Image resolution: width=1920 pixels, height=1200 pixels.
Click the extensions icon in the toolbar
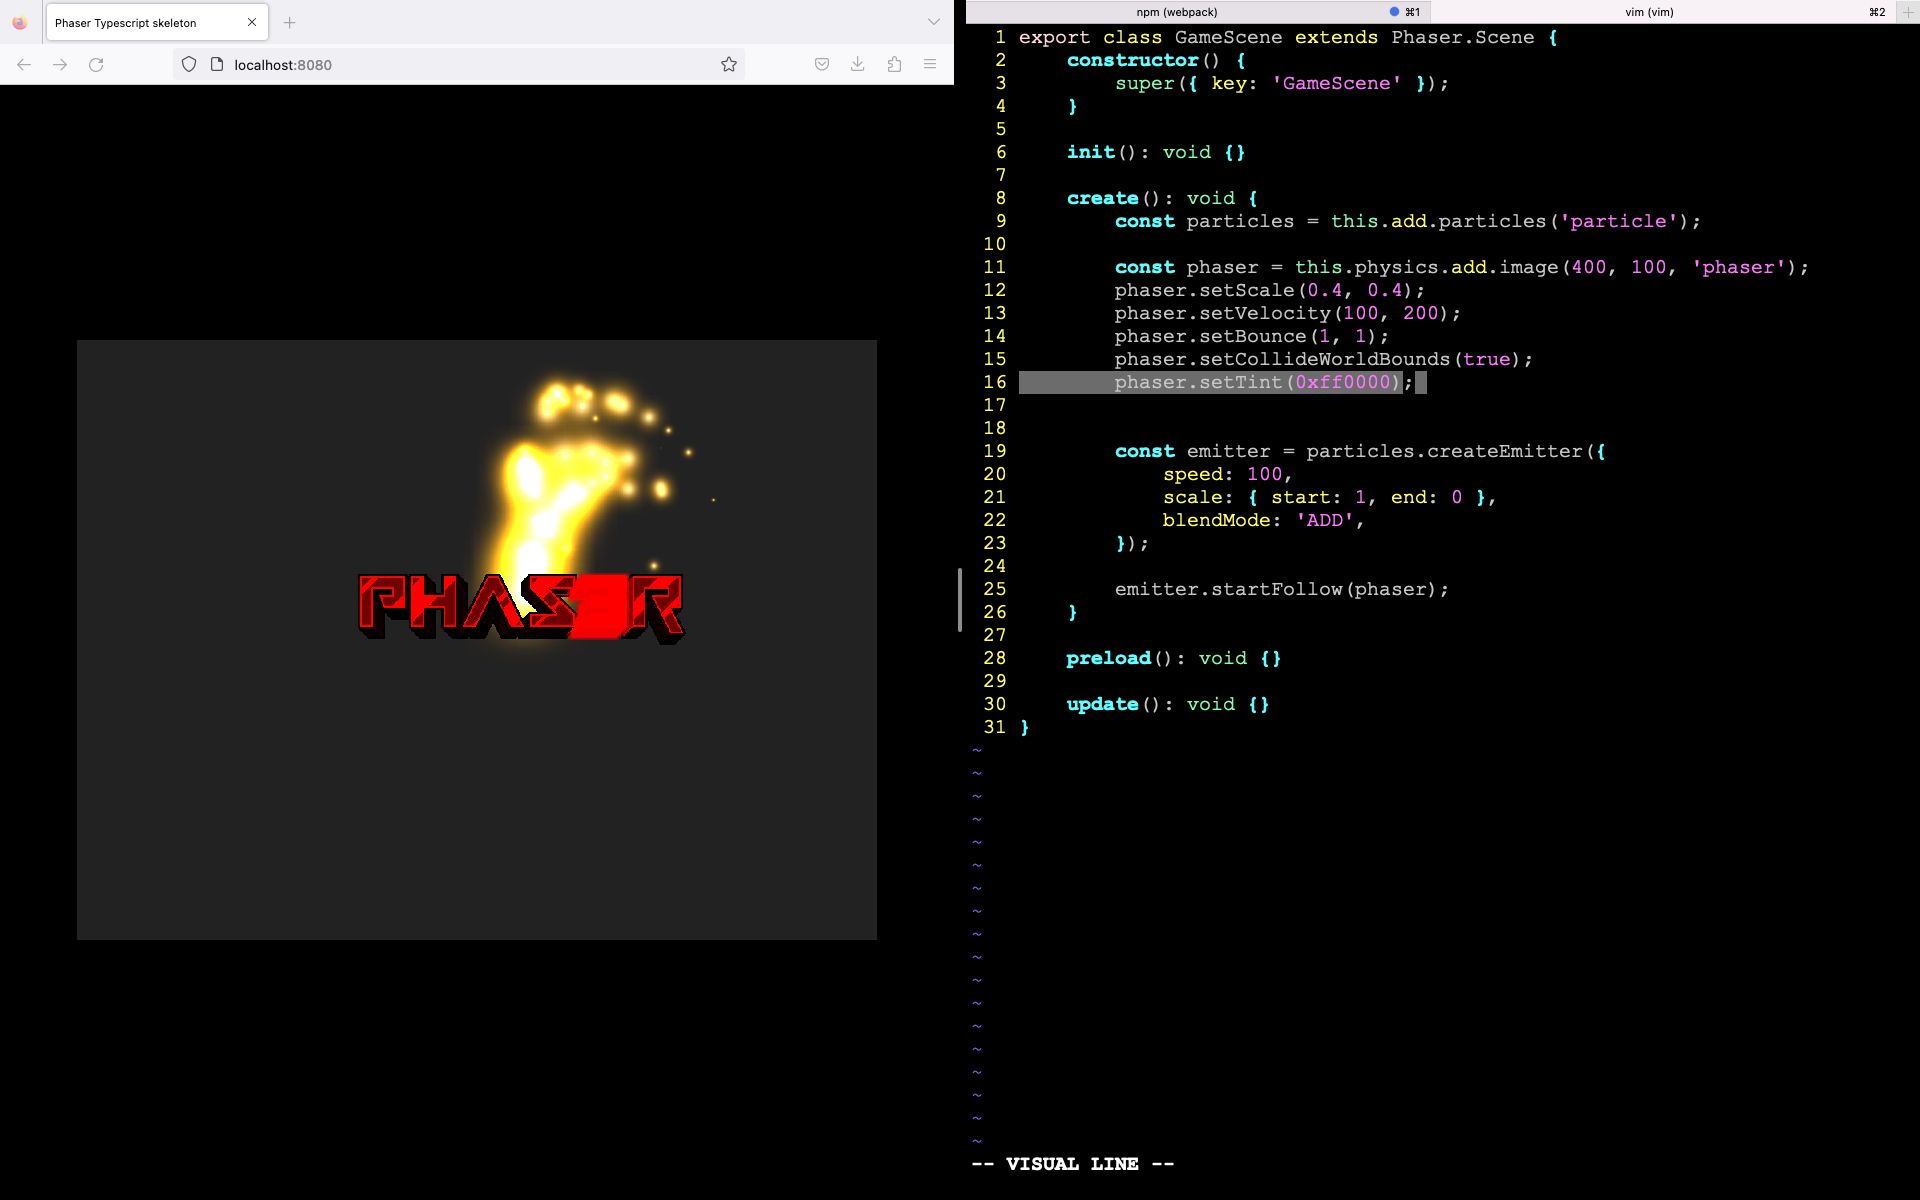[x=894, y=64]
